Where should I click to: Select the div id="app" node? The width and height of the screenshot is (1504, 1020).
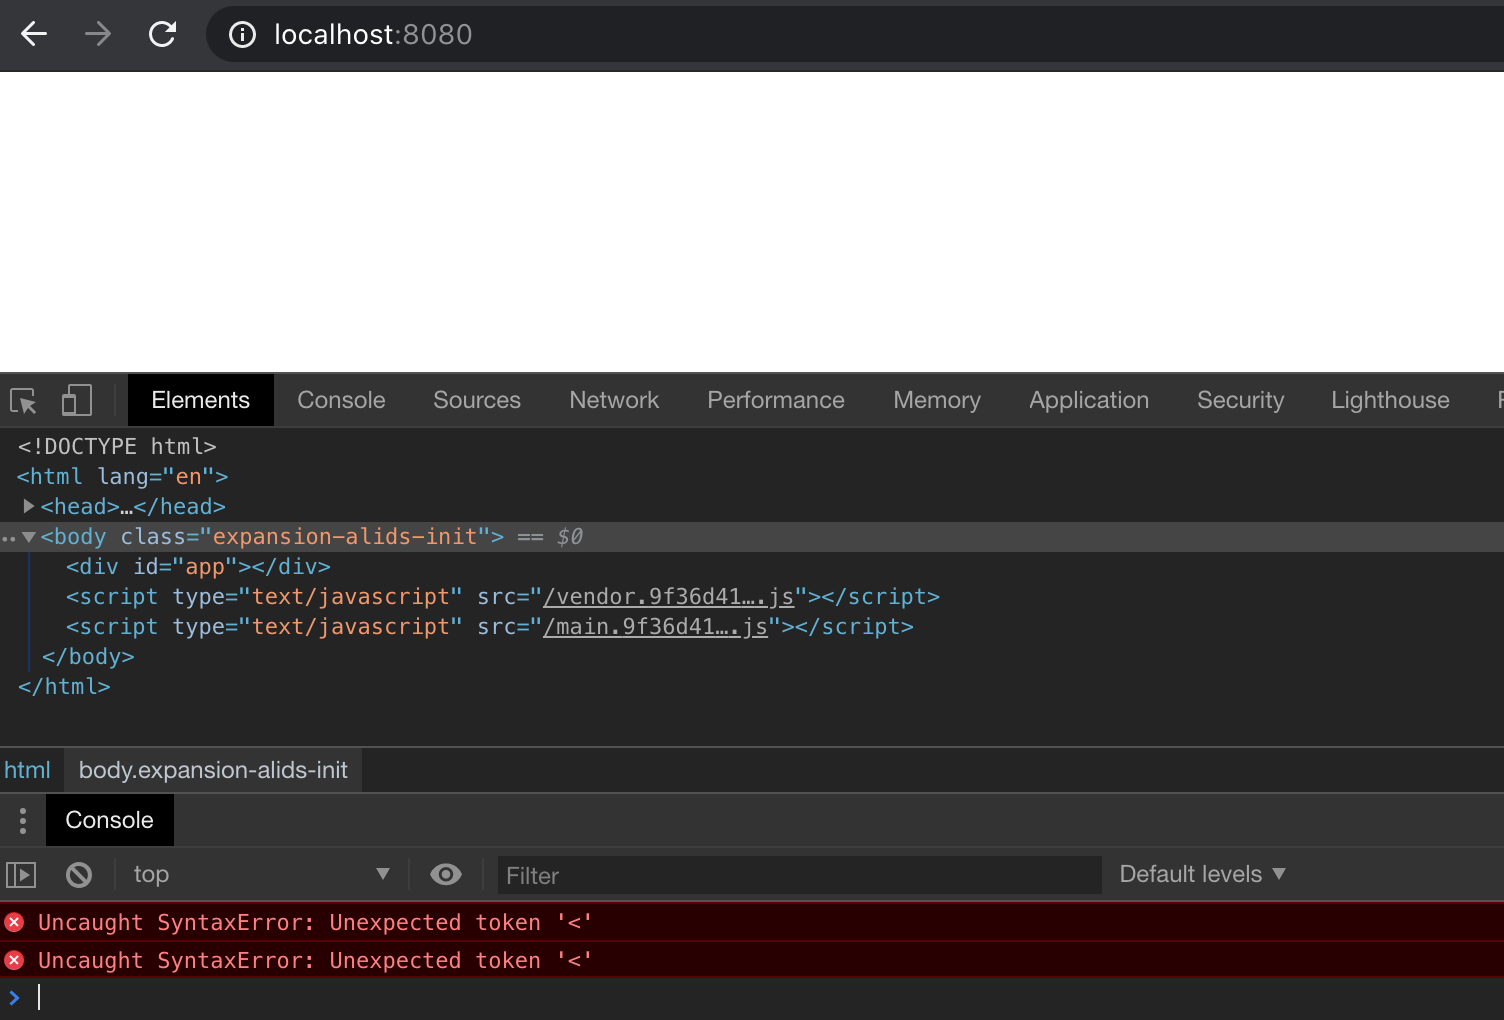[198, 567]
